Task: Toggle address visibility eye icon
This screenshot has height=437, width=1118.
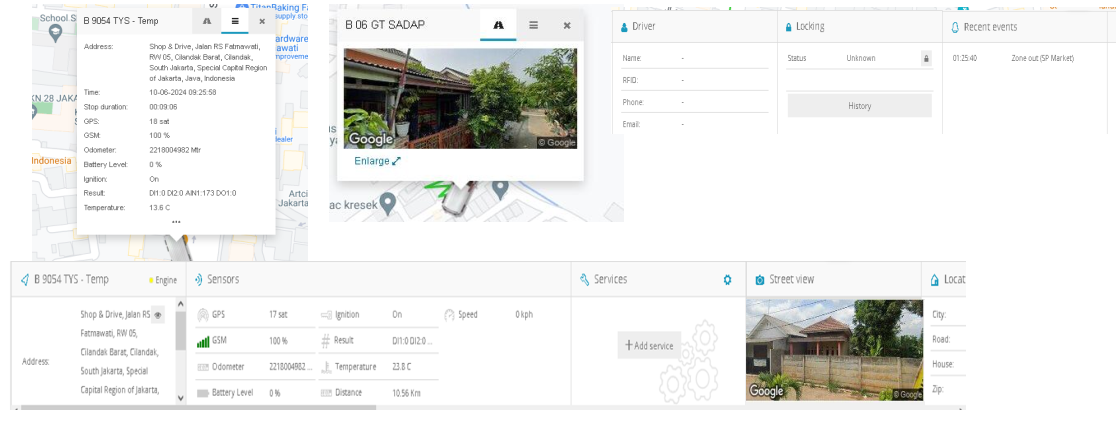Action: tap(157, 315)
